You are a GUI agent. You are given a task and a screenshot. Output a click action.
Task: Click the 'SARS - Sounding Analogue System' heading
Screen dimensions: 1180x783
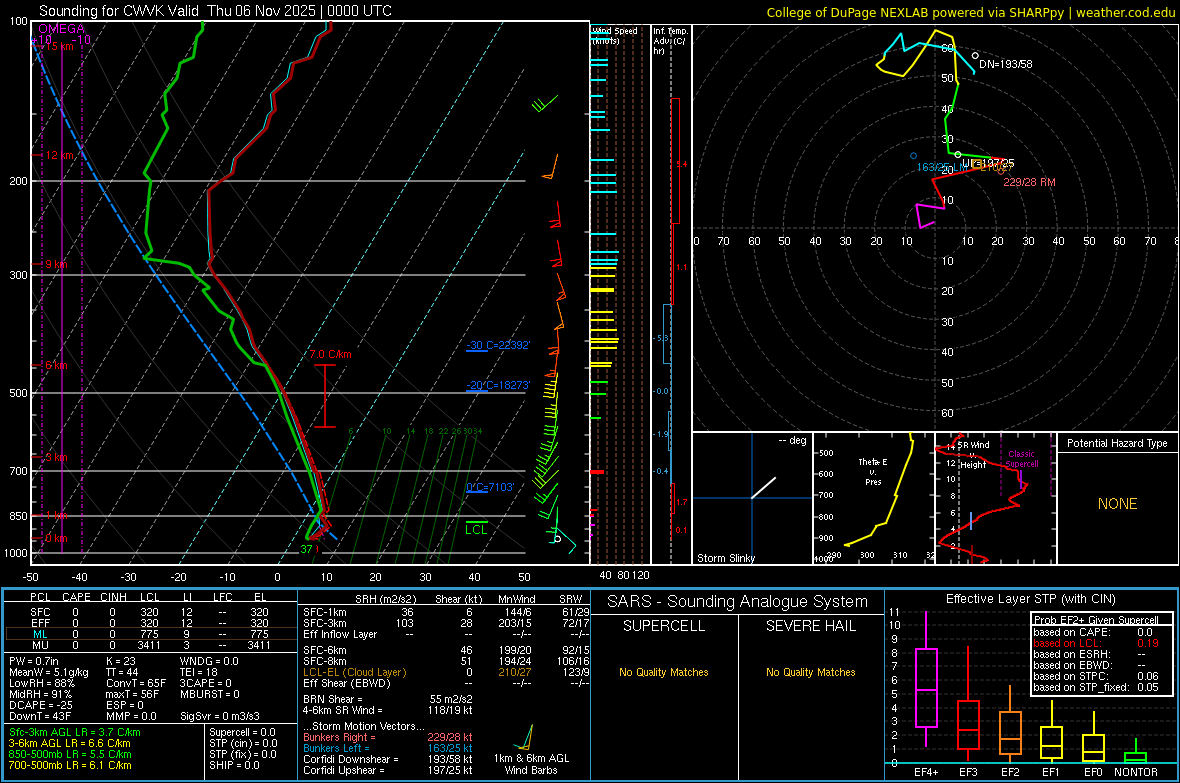pyautogui.click(x=737, y=602)
